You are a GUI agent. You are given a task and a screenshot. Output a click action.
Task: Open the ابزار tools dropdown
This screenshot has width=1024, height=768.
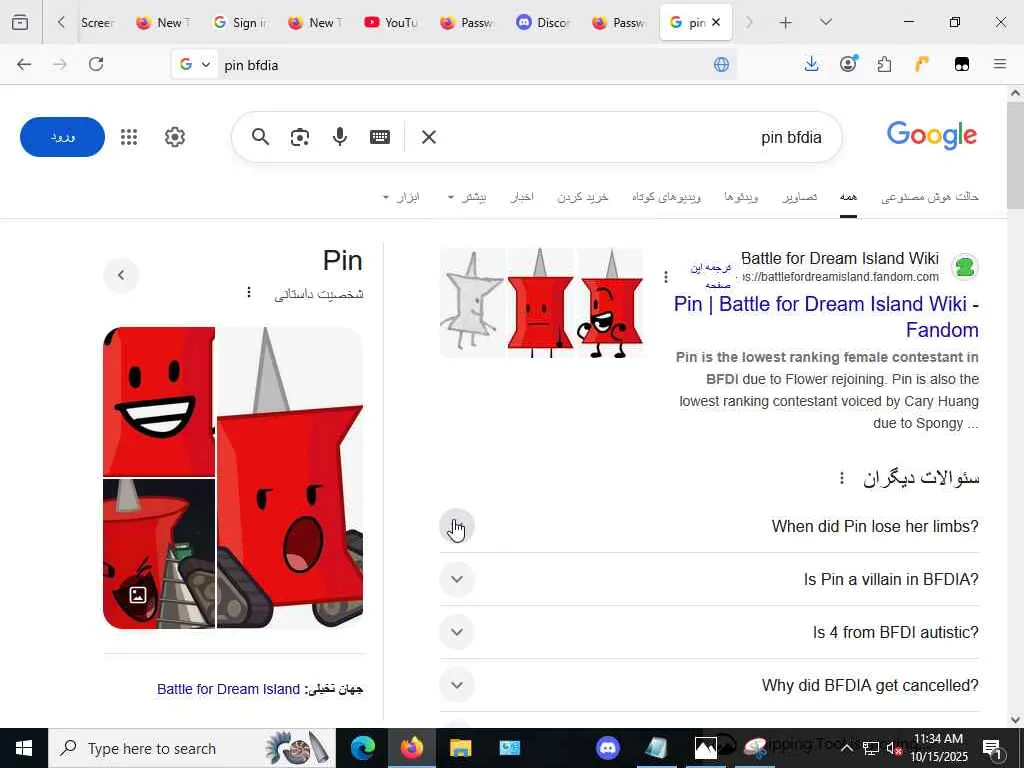tap(401, 197)
